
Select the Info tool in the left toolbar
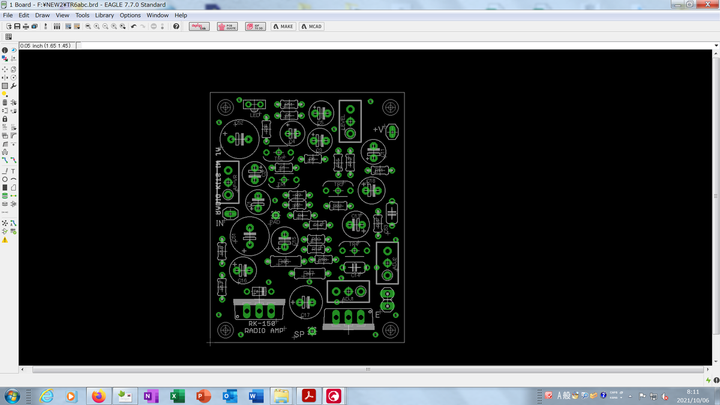pos(4,51)
